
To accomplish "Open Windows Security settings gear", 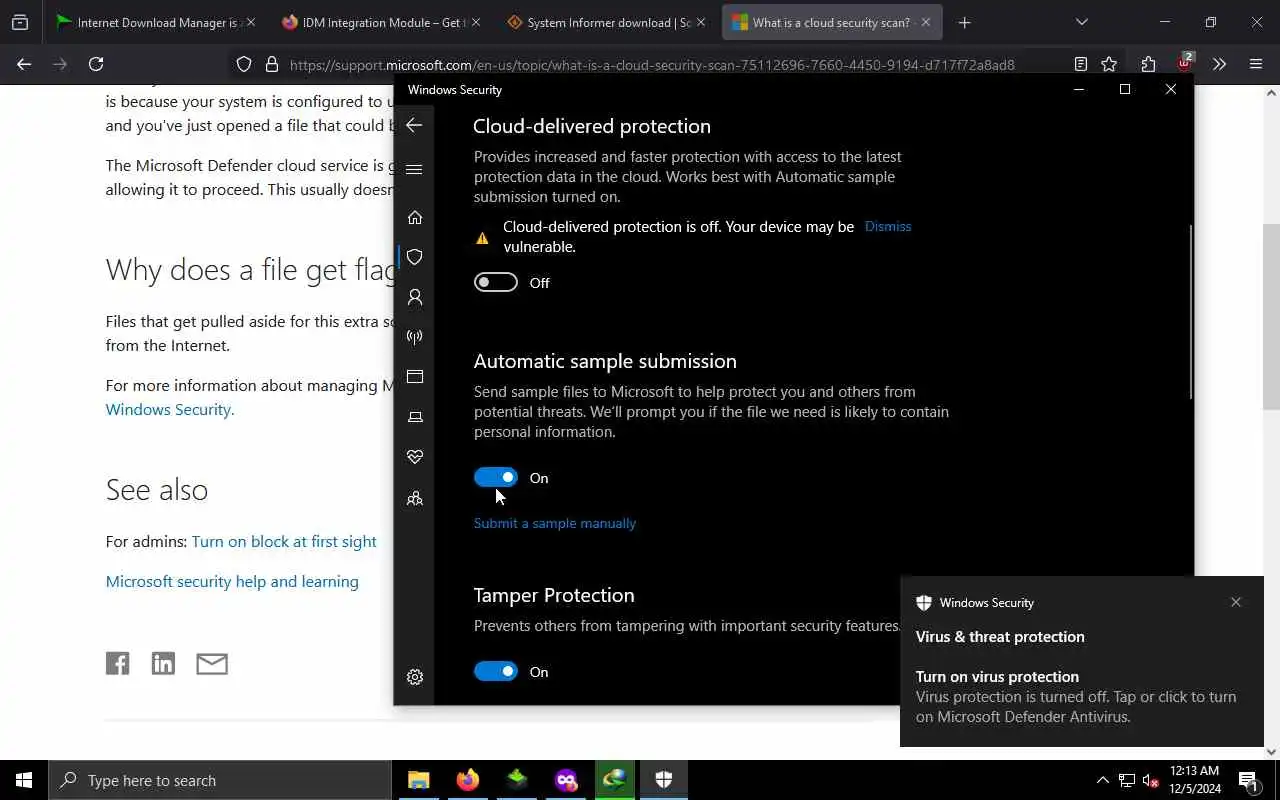I will [x=415, y=677].
